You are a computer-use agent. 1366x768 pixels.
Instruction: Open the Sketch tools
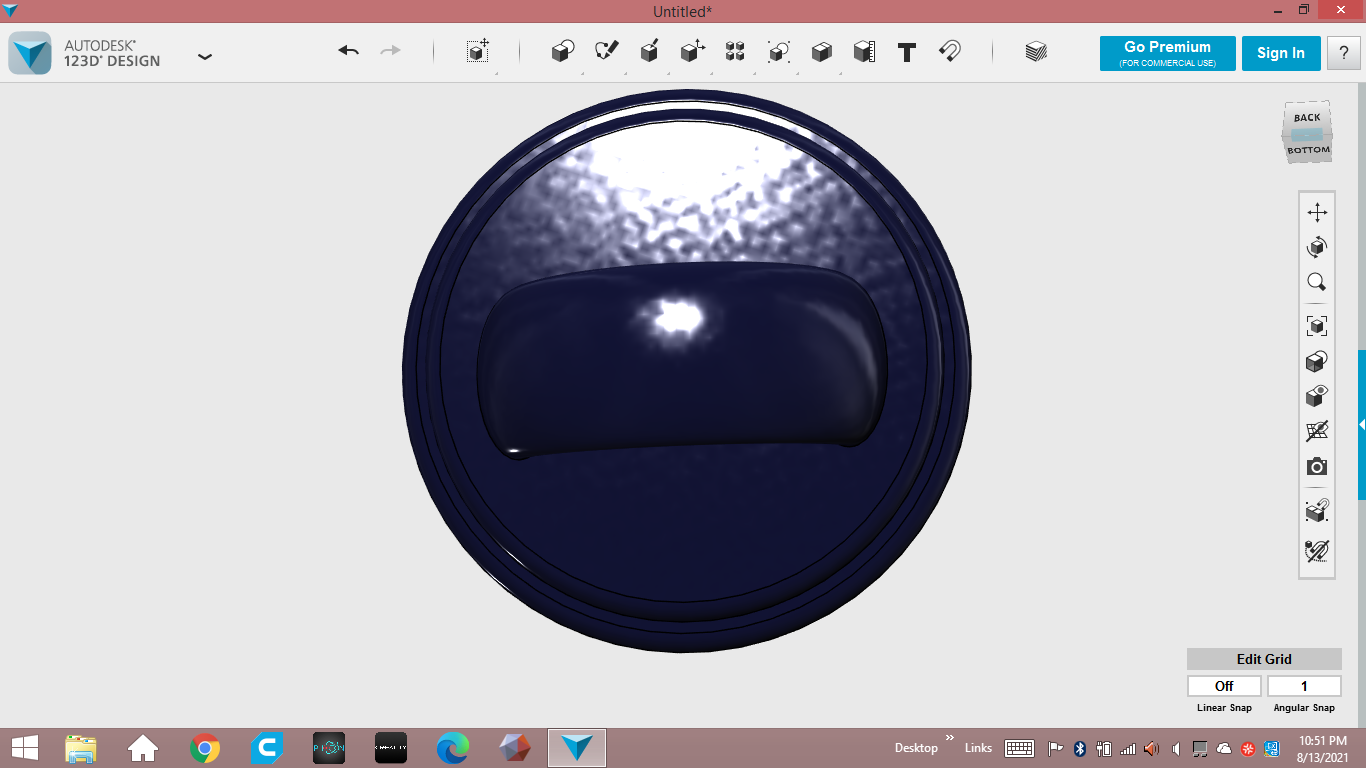pyautogui.click(x=607, y=52)
